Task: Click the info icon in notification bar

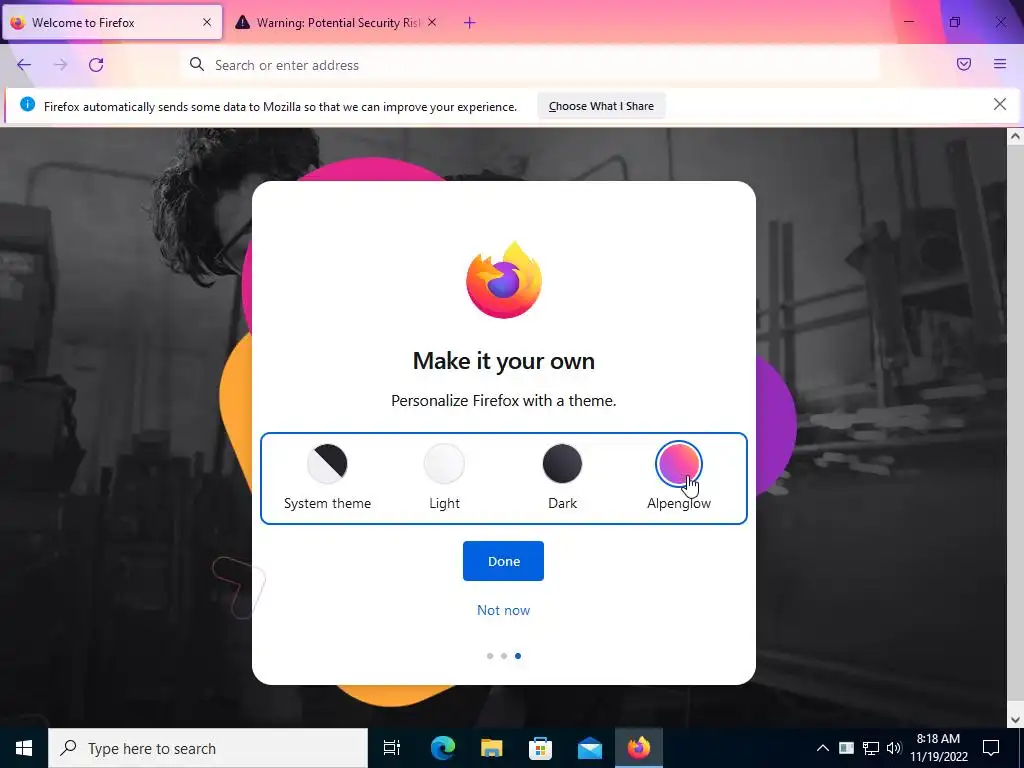Action: point(27,104)
